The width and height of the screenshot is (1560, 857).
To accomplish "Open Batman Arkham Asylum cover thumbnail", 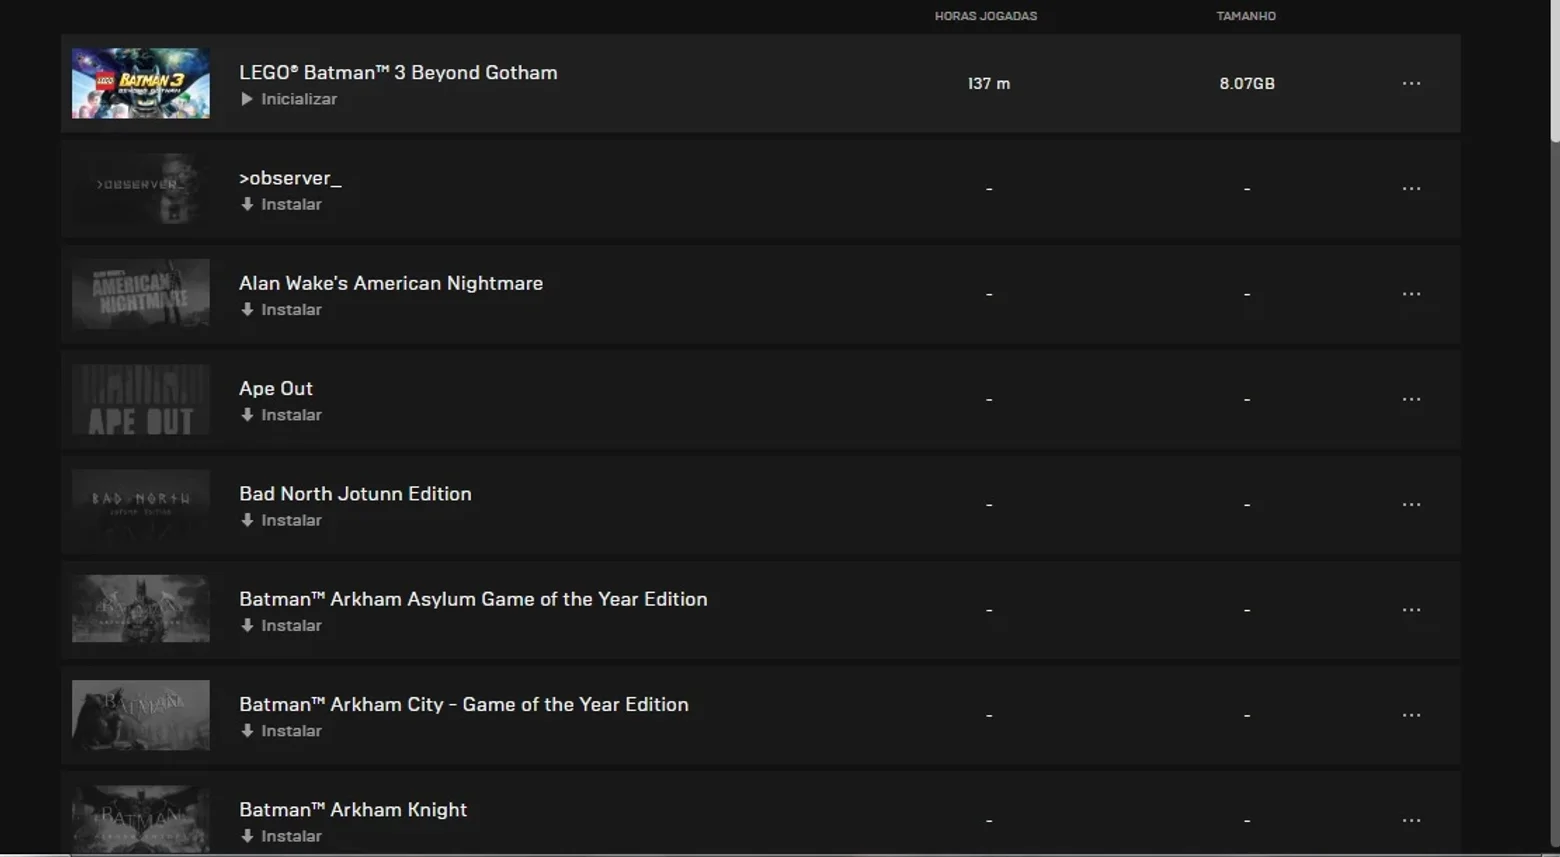I will click(x=141, y=610).
